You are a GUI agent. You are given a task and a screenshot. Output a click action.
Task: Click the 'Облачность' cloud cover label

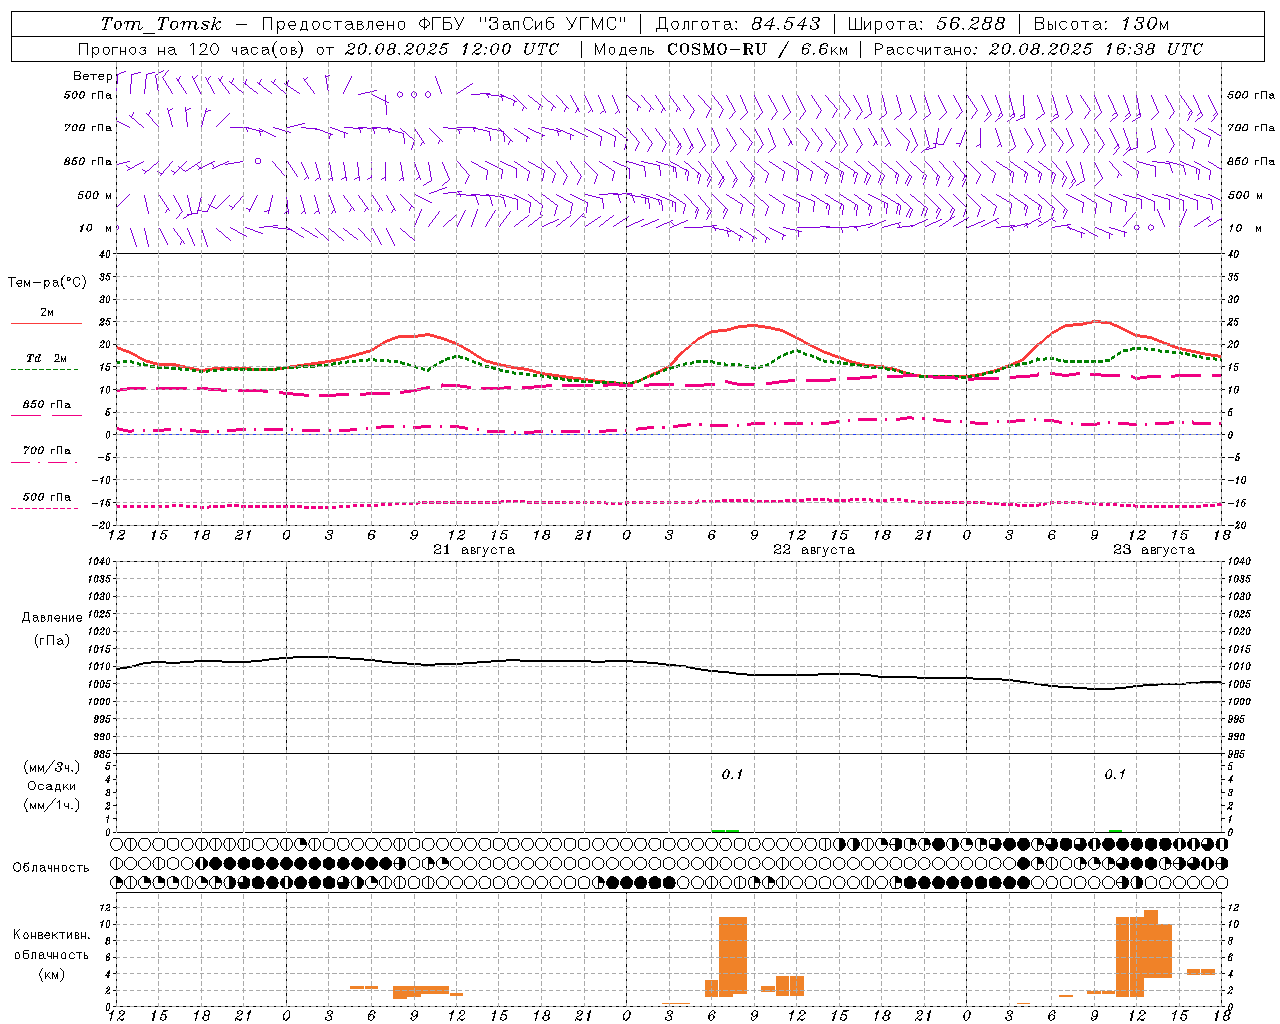pos(51,868)
